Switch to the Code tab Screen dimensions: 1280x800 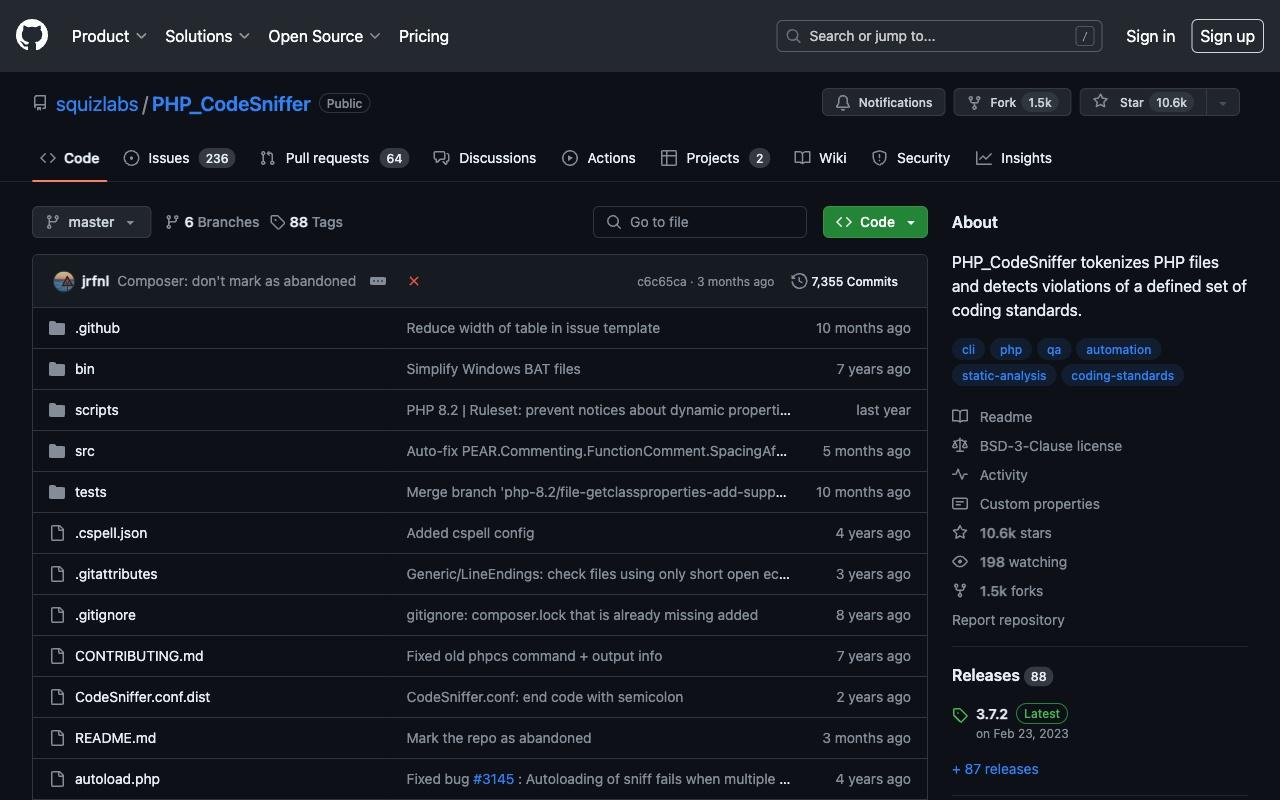click(70, 158)
